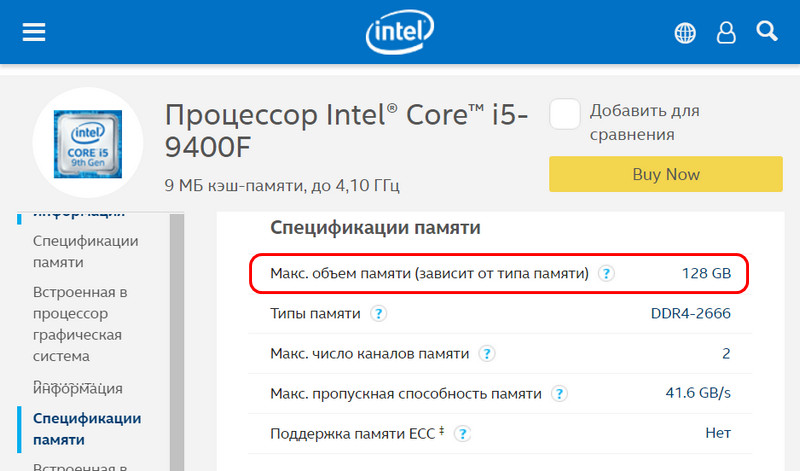Select active Спецификации памяти sidebar item
Viewport: 800px width, 471px height.
[x=87, y=429]
